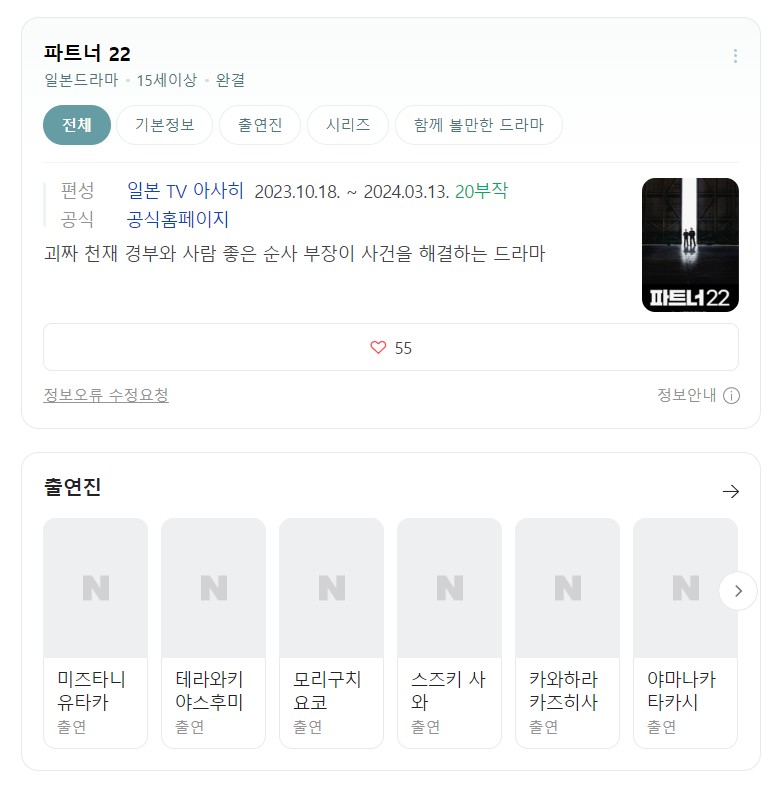Open 스즈키 사와 cast card
This screenshot has width=772, height=791.
449,632
